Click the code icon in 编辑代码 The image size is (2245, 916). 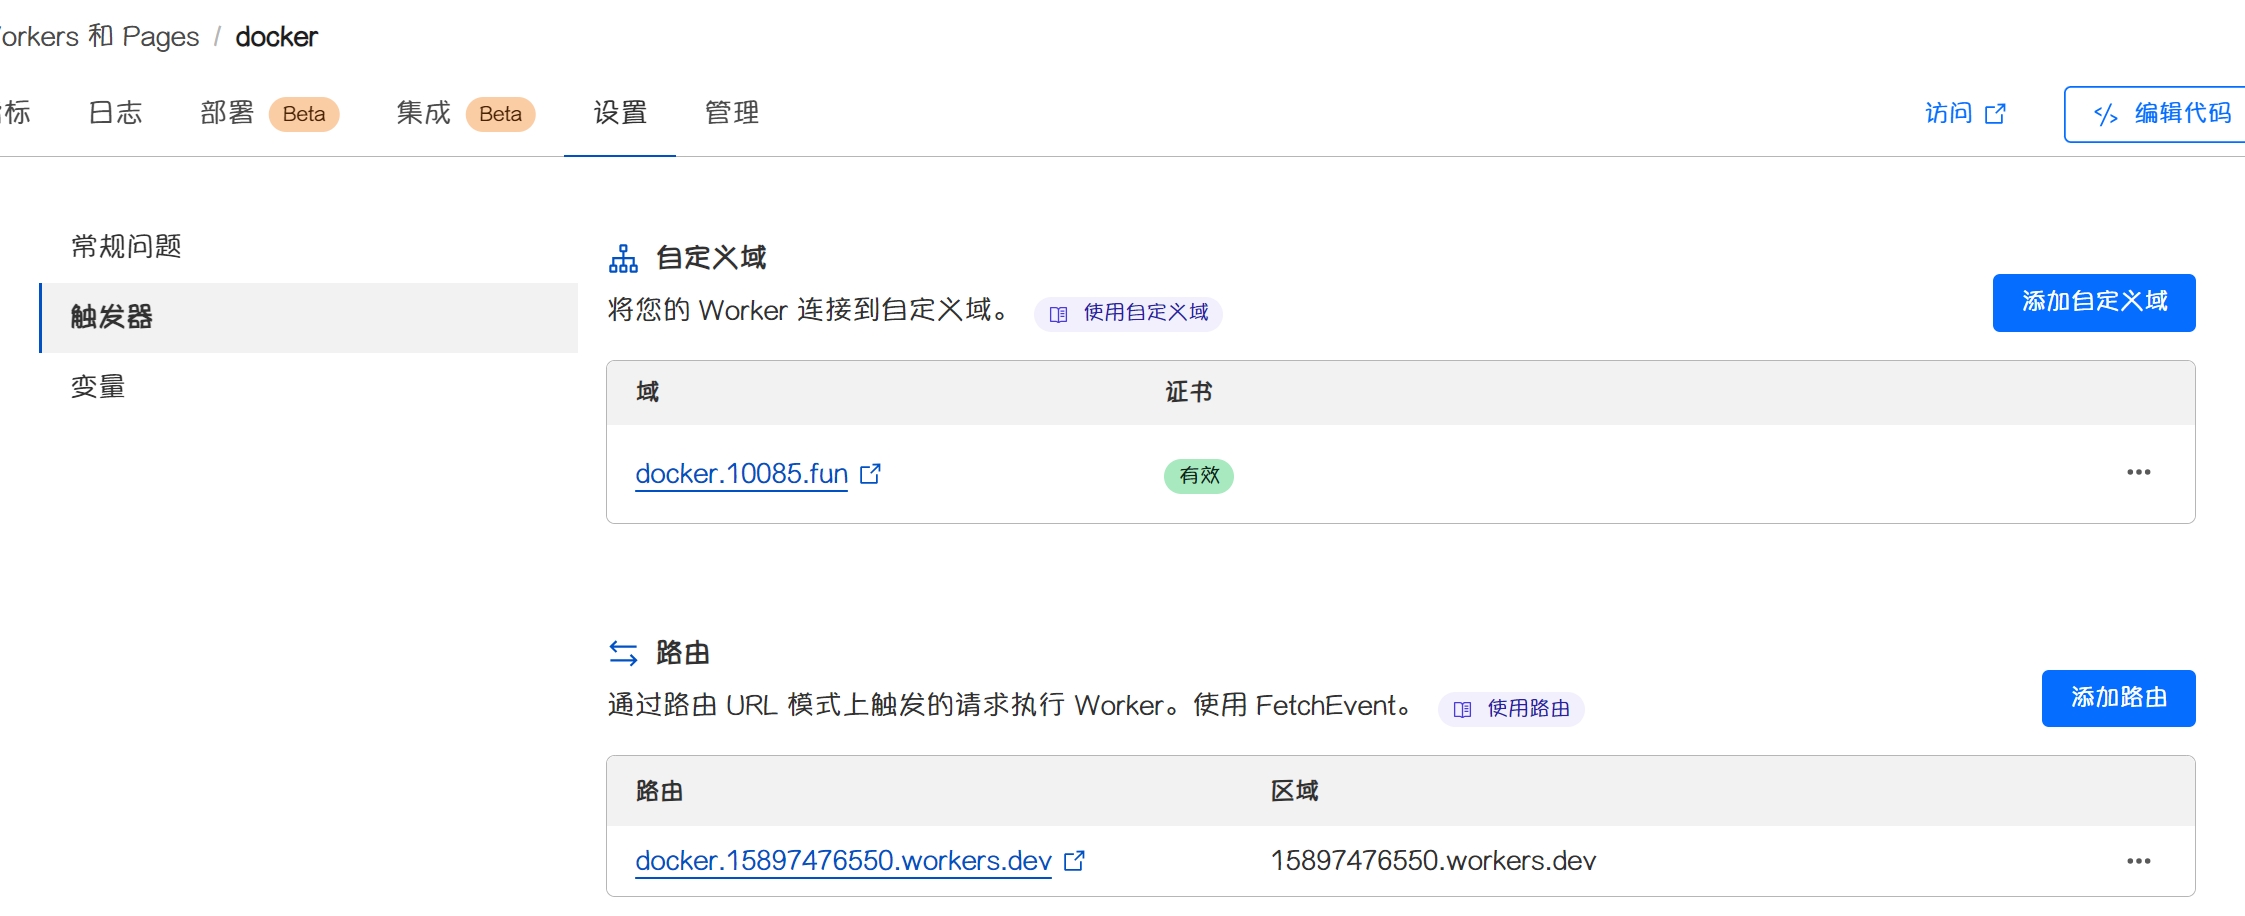[2105, 115]
